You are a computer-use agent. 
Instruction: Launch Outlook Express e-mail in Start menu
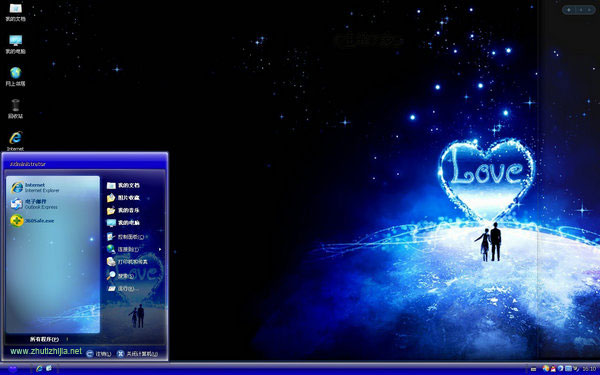tap(34, 204)
